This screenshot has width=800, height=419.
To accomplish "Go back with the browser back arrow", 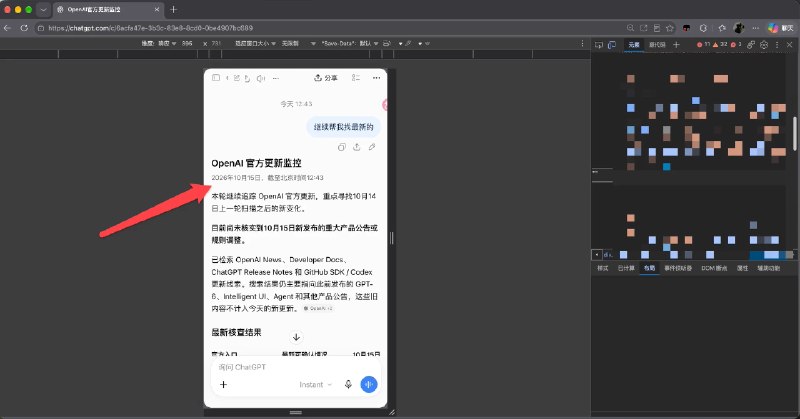I will point(7,28).
